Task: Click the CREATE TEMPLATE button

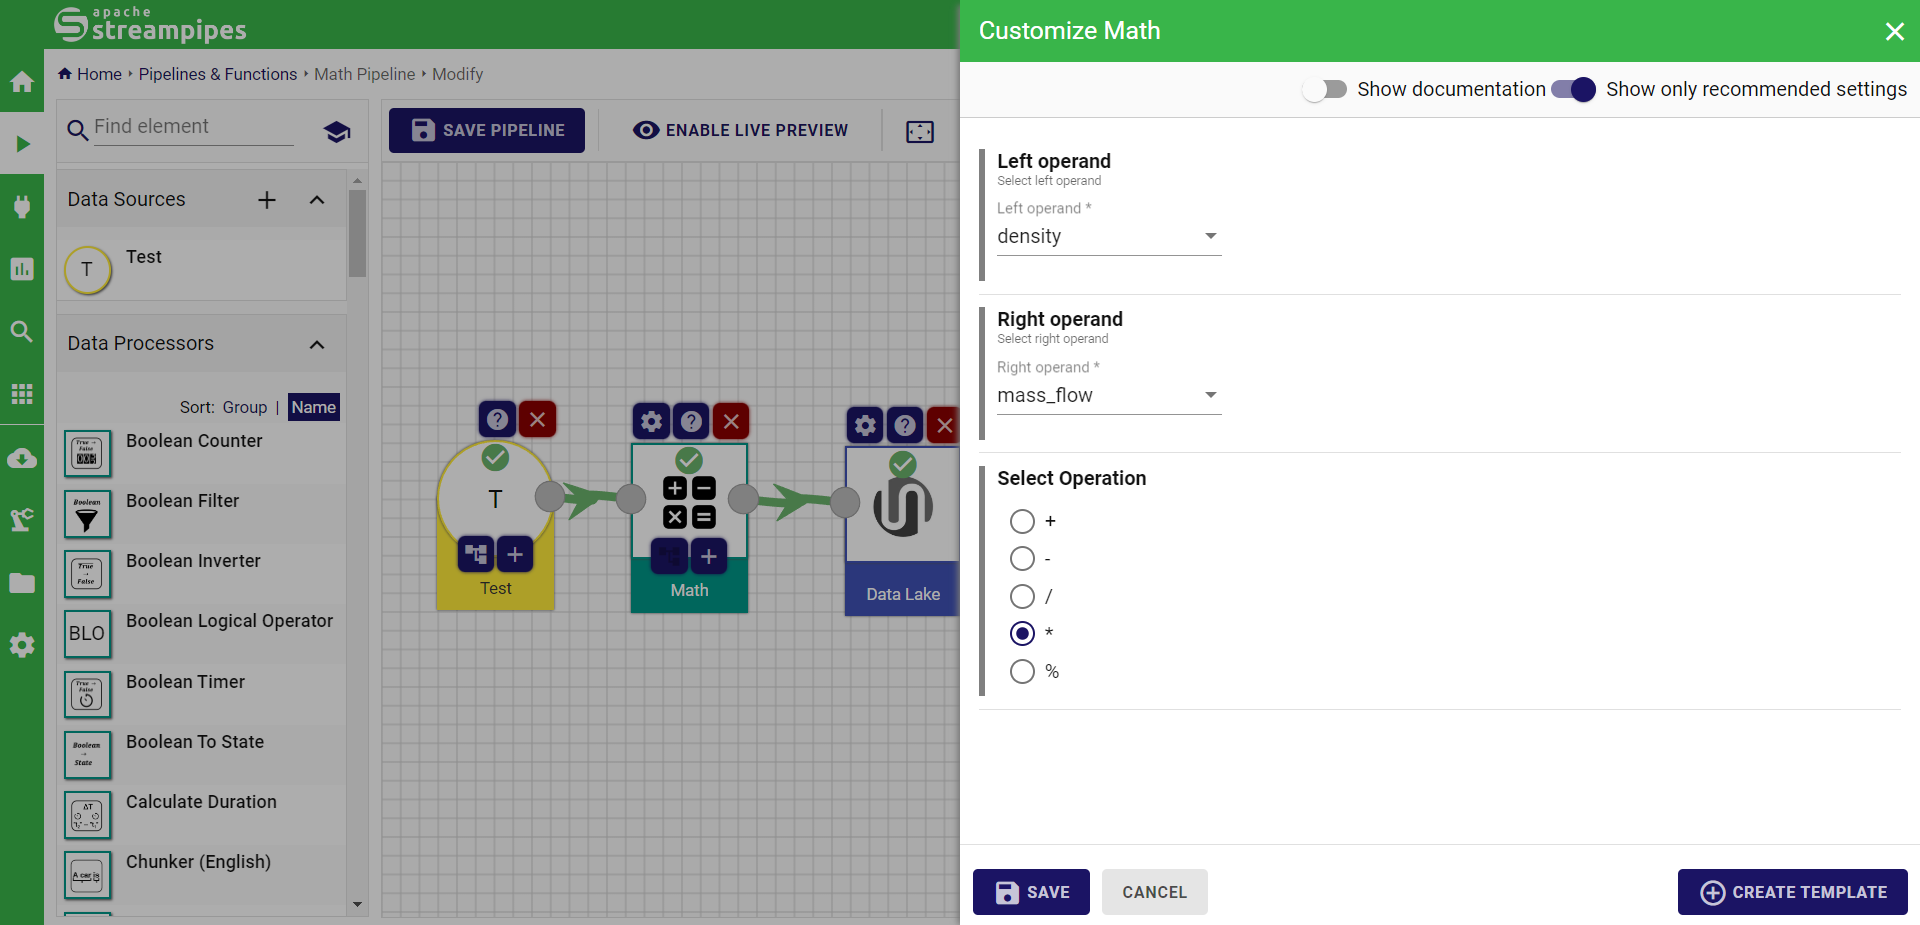Action: (1791, 892)
